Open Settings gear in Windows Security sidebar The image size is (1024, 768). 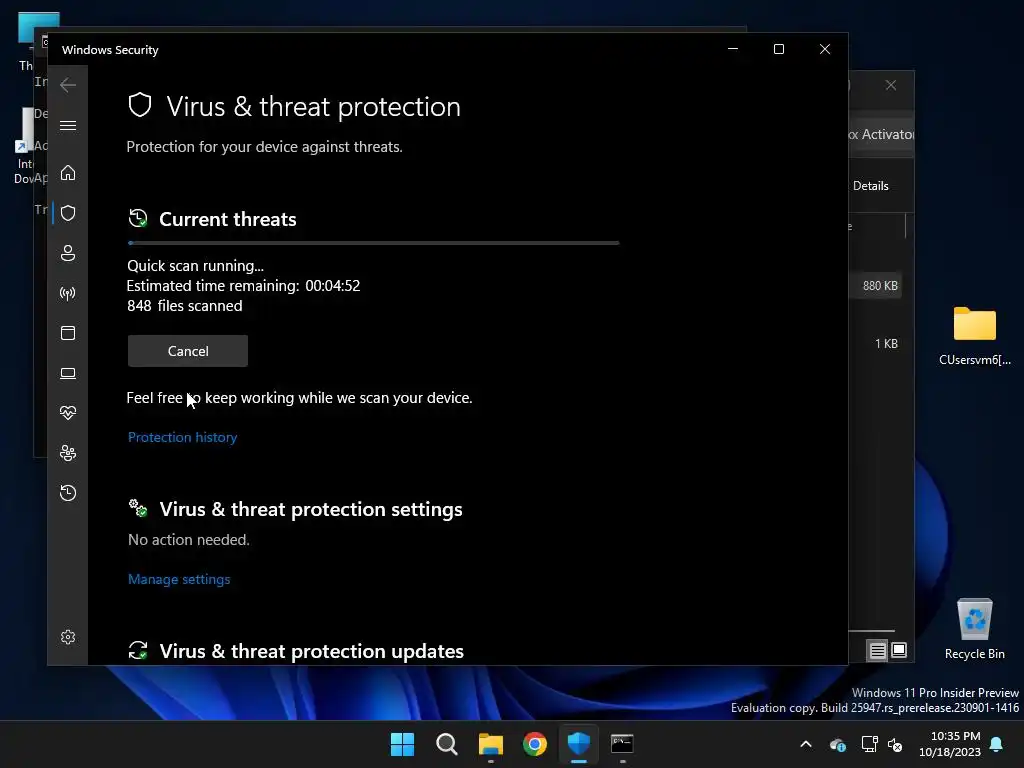[68, 637]
